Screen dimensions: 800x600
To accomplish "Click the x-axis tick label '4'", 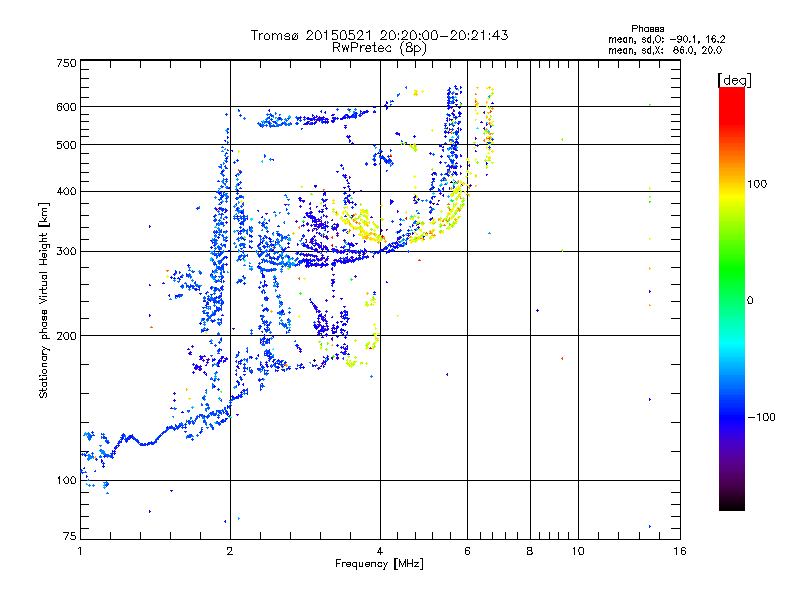I will 380,551.
